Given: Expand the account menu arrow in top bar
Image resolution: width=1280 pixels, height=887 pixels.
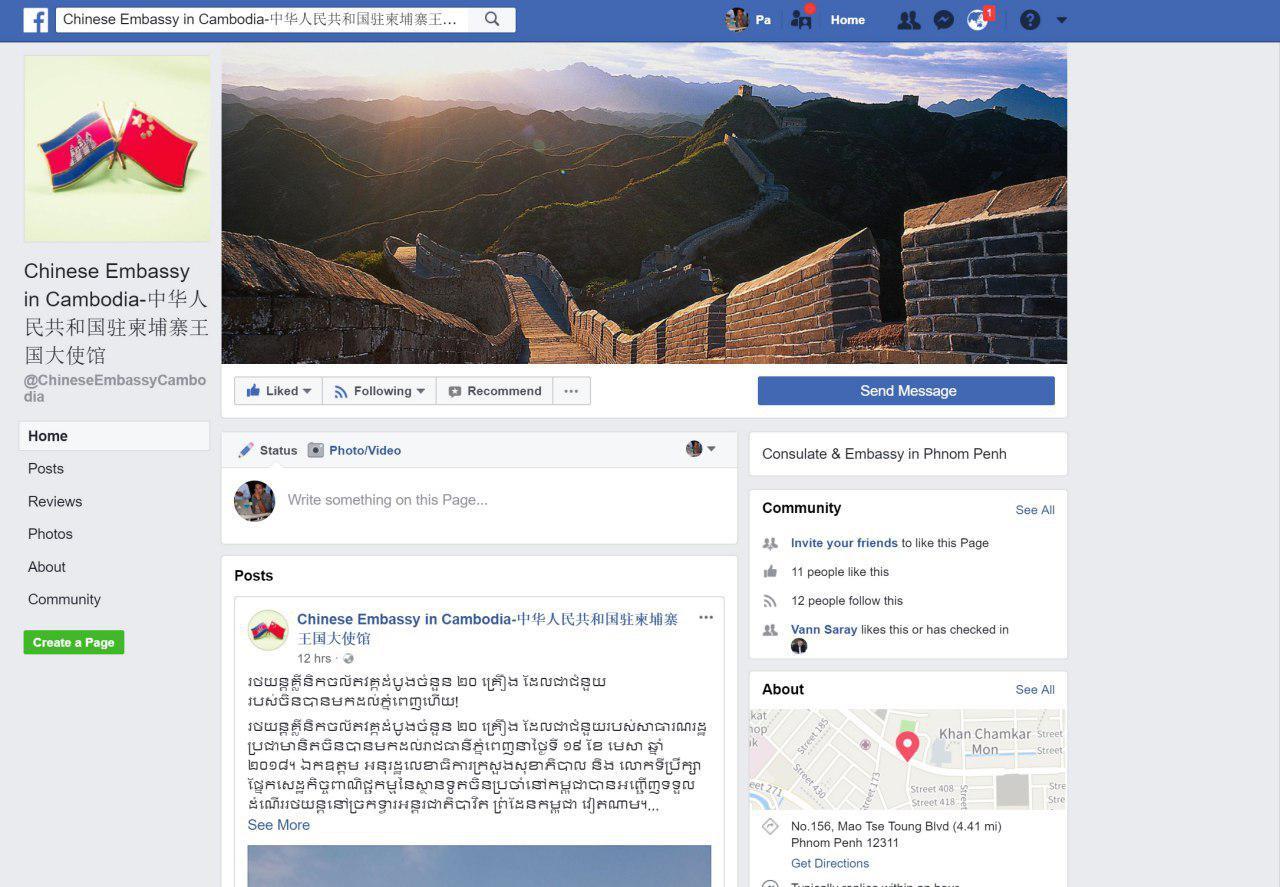Looking at the screenshot, I should (x=1062, y=20).
